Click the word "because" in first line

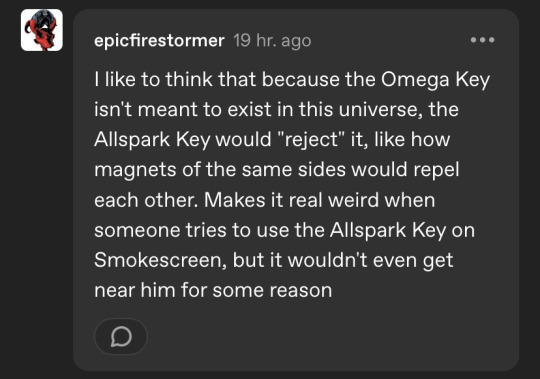click(x=301, y=80)
